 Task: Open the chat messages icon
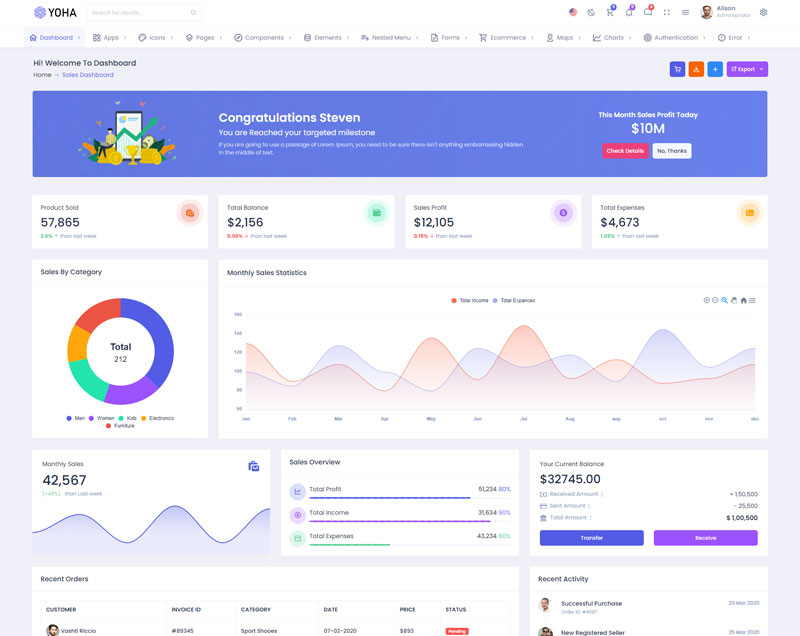click(648, 12)
